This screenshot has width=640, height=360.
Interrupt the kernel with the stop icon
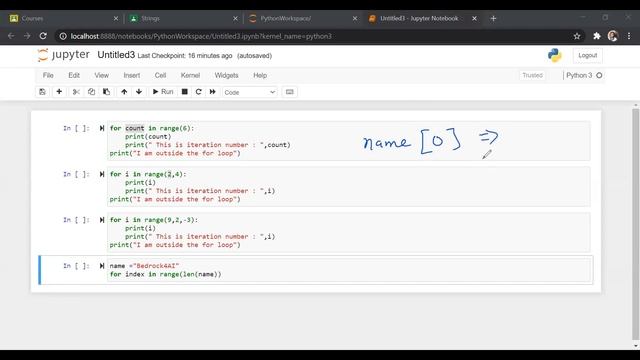pyautogui.click(x=184, y=92)
